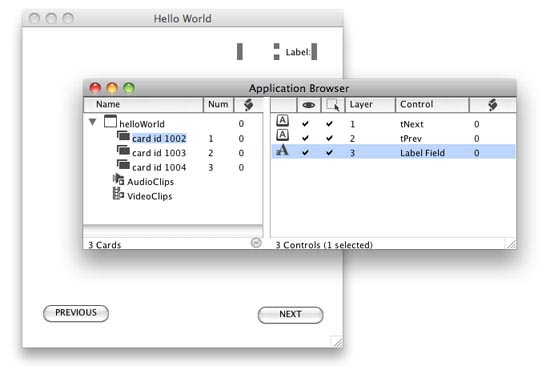This screenshot has width=546, height=374.
Task: Click the card id 1003 card icon
Action: point(123,151)
